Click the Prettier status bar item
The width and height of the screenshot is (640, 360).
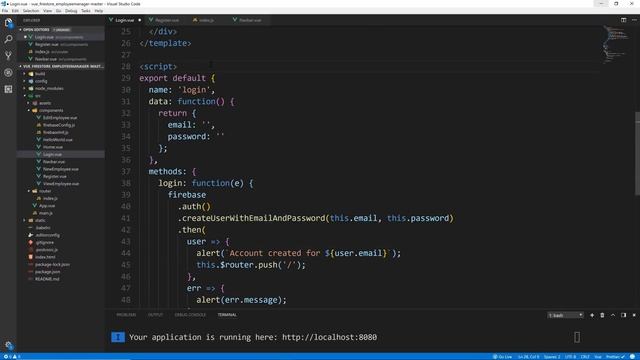(x=615, y=357)
